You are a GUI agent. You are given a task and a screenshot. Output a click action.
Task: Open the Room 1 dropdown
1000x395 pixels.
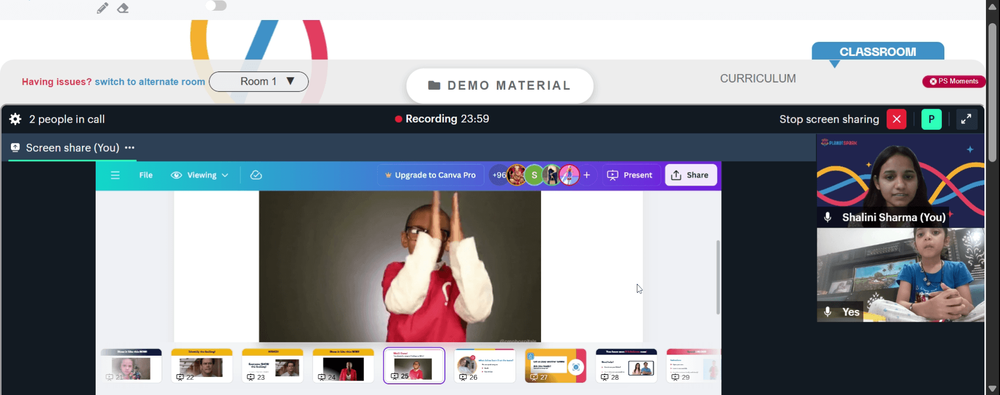tap(259, 82)
